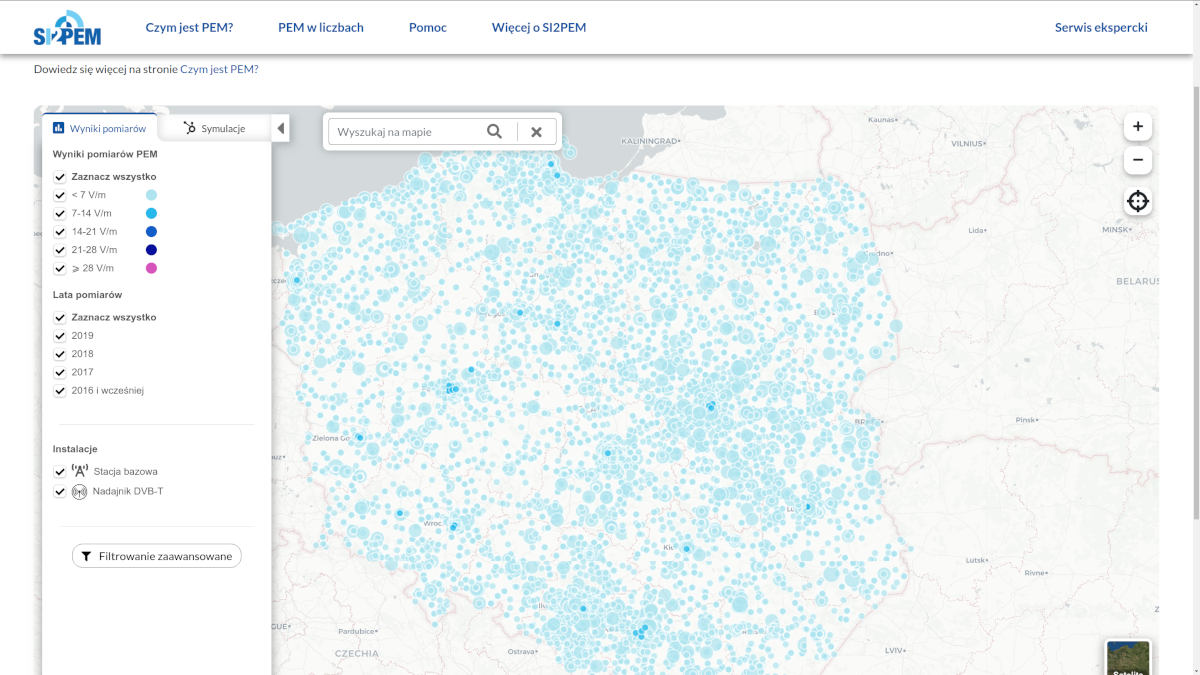Toggle the 7-14 V/m checkbox
The width and height of the screenshot is (1200, 675).
[60, 214]
